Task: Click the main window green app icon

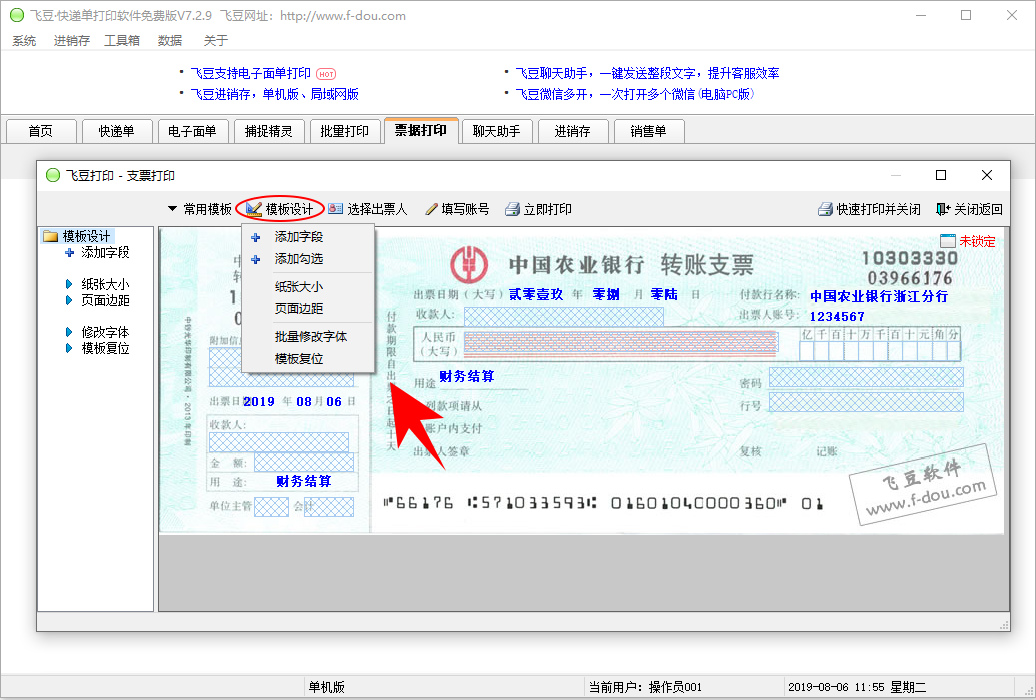Action: click(x=17, y=15)
